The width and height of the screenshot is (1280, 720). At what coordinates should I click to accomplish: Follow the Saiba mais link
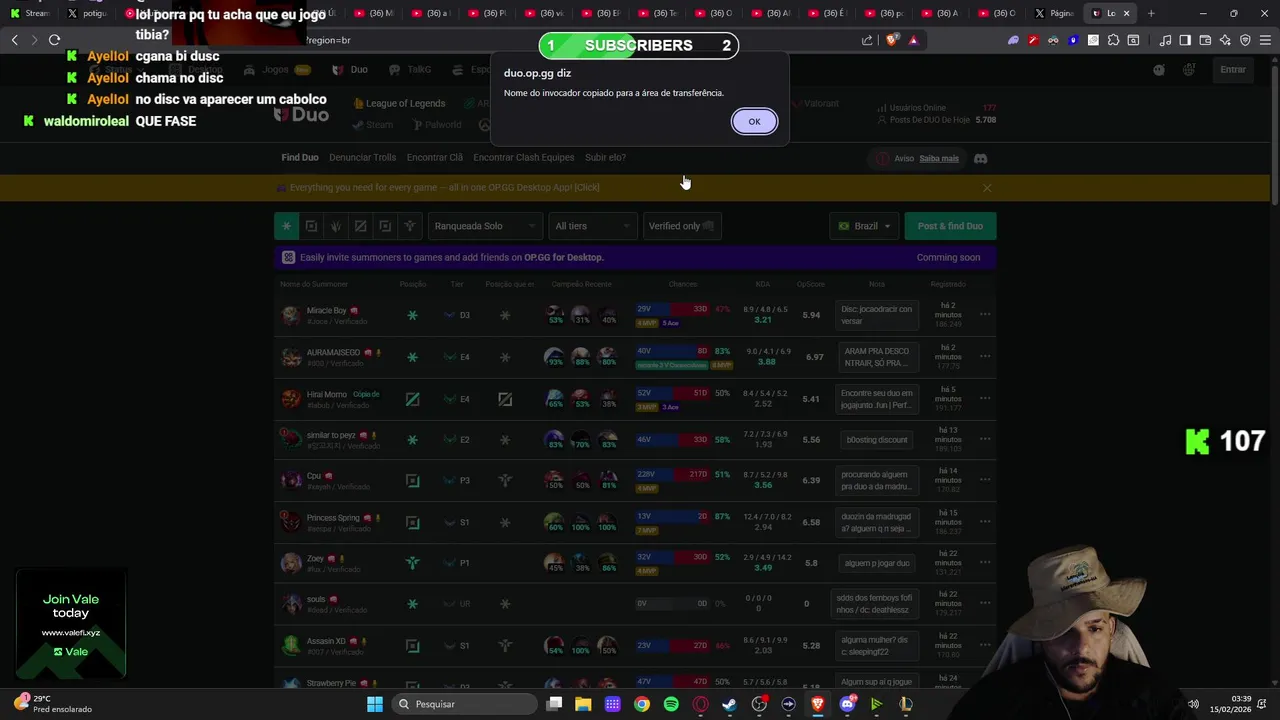(x=939, y=158)
